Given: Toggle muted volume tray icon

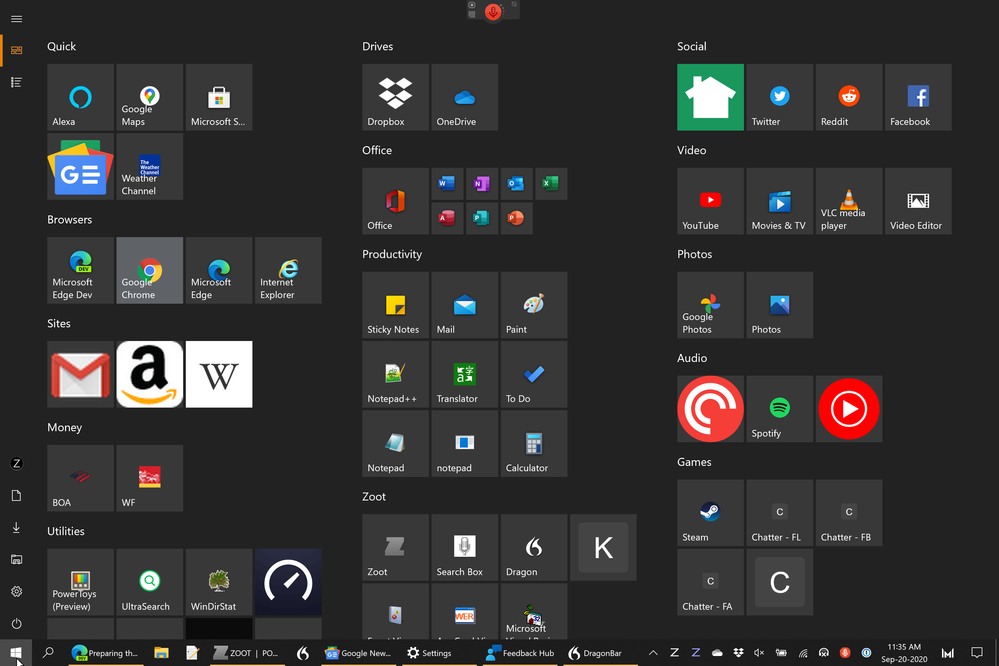Looking at the screenshot, I should pyautogui.click(x=759, y=653).
